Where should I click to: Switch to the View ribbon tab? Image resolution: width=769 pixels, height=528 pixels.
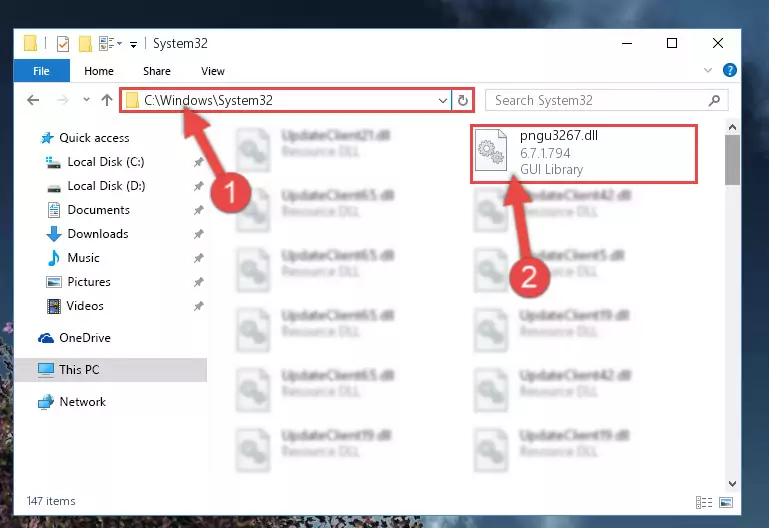213,71
